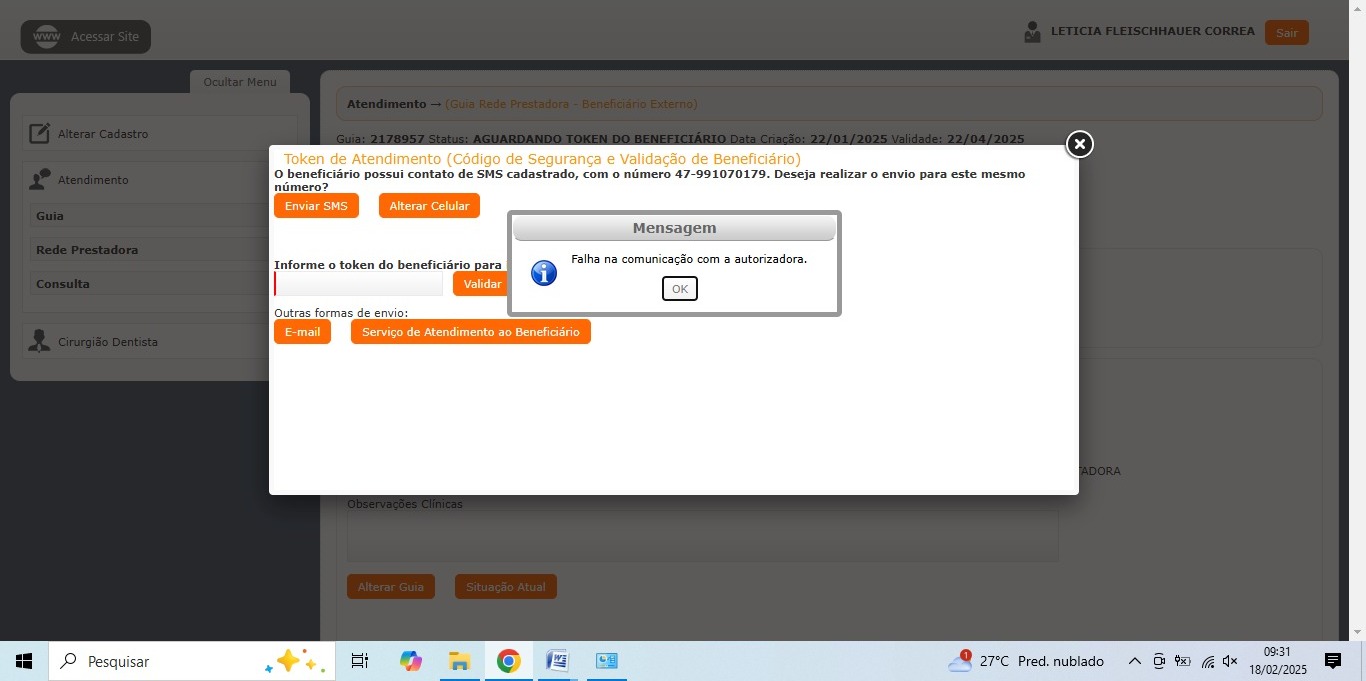Image resolution: width=1366 pixels, height=681 pixels.
Task: Click the "Outras formas de envio:" label
Action: (x=341, y=313)
